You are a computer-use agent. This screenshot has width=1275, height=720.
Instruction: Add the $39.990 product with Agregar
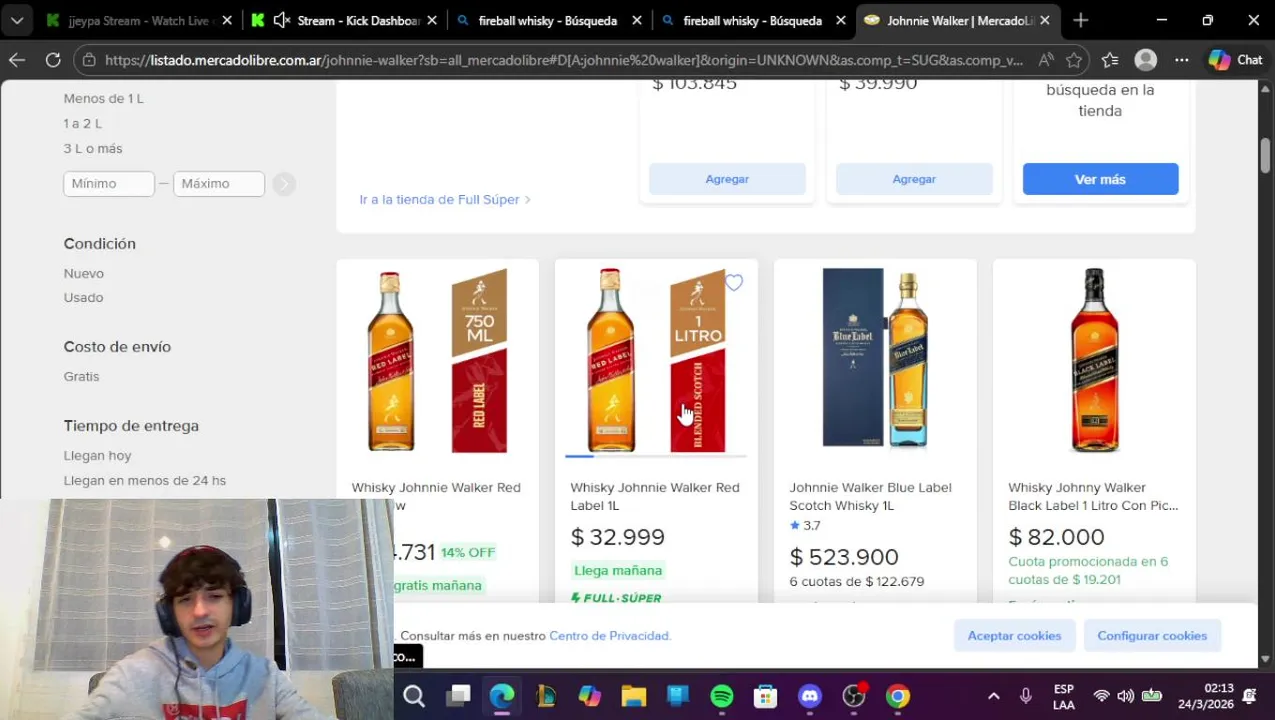click(x=914, y=179)
